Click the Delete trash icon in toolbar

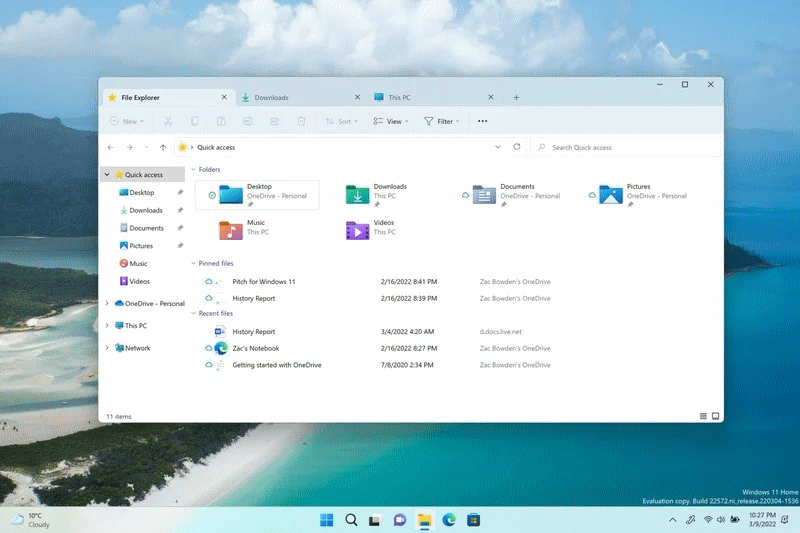pos(301,121)
